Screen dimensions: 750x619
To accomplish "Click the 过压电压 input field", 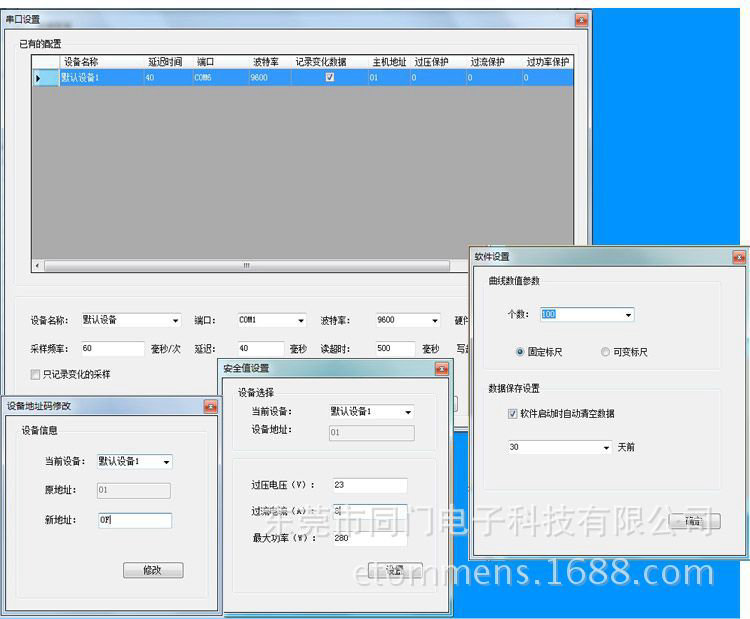I will pos(369,486).
